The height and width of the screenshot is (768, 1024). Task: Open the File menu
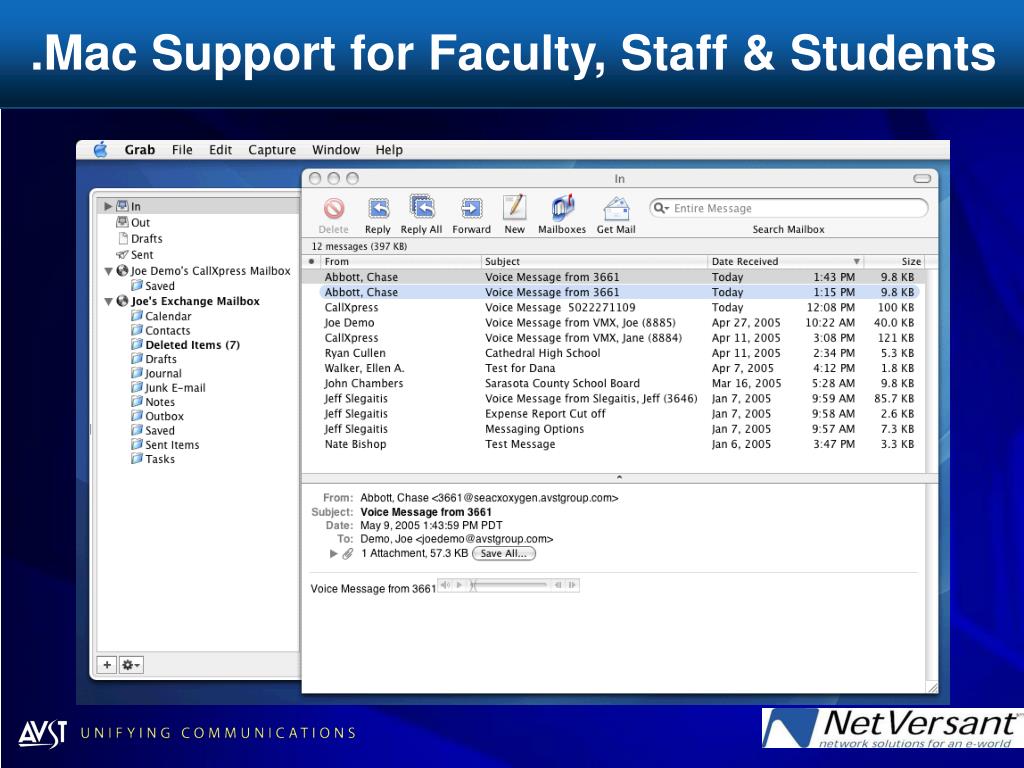coord(182,150)
